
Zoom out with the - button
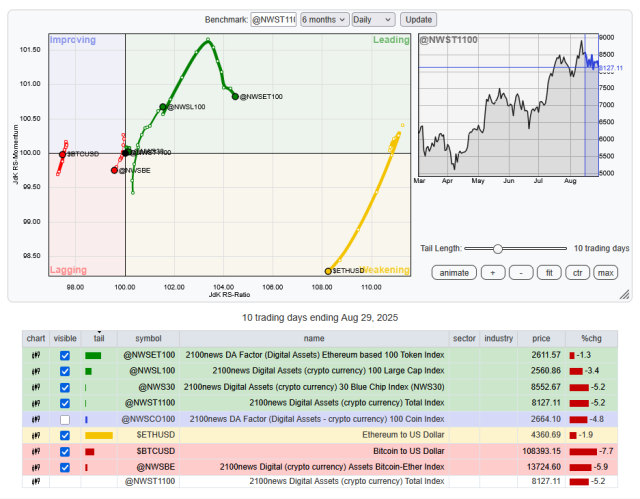tap(521, 273)
